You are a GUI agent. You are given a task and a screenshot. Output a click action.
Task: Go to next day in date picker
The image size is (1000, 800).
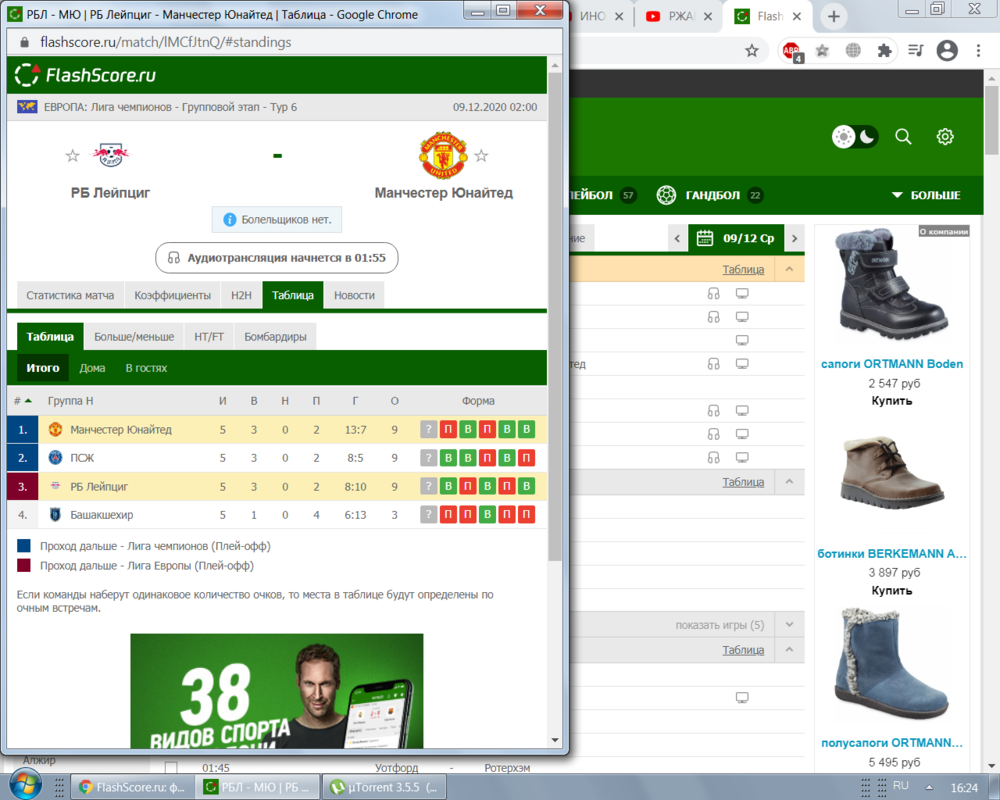[x=795, y=239]
